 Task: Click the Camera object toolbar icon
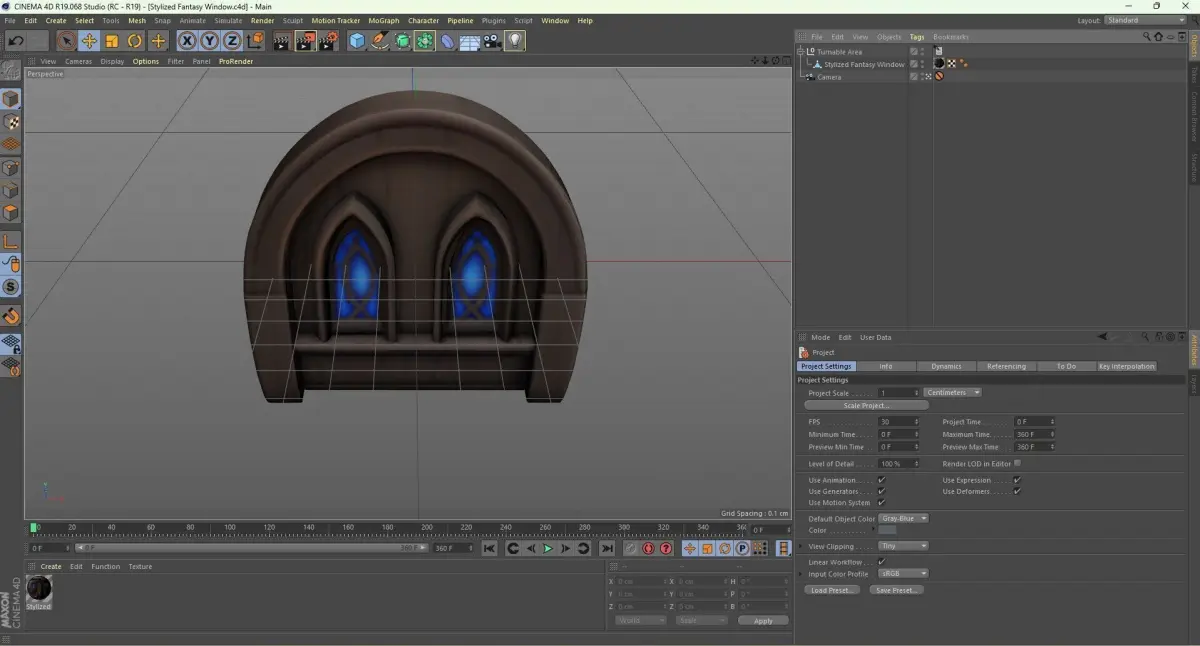tap(492, 41)
